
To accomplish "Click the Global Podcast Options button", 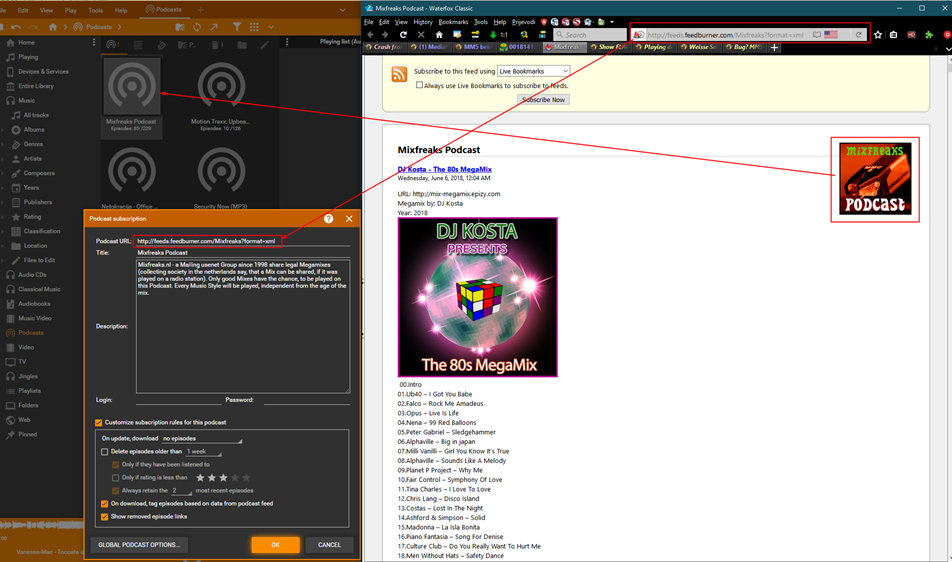I will 138,545.
